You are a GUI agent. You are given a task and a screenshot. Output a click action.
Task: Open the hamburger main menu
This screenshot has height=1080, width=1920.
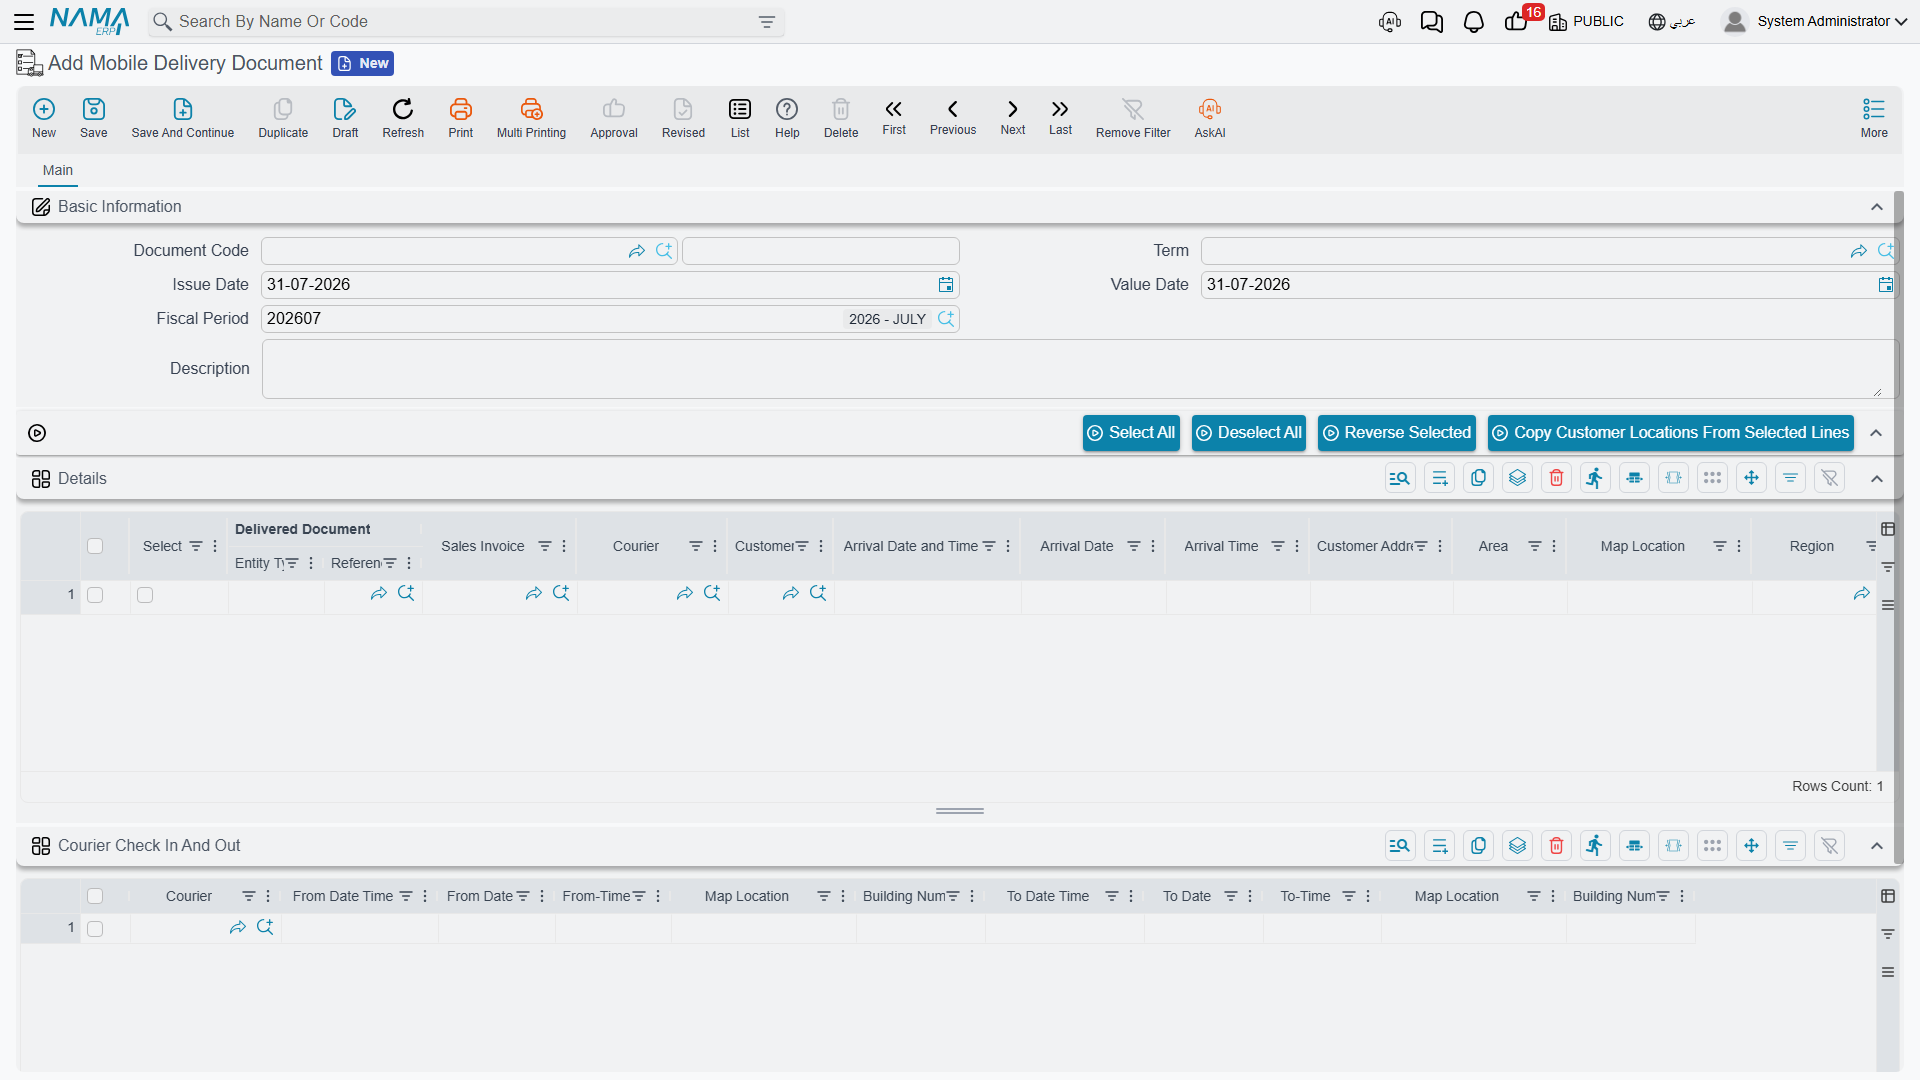point(24,22)
